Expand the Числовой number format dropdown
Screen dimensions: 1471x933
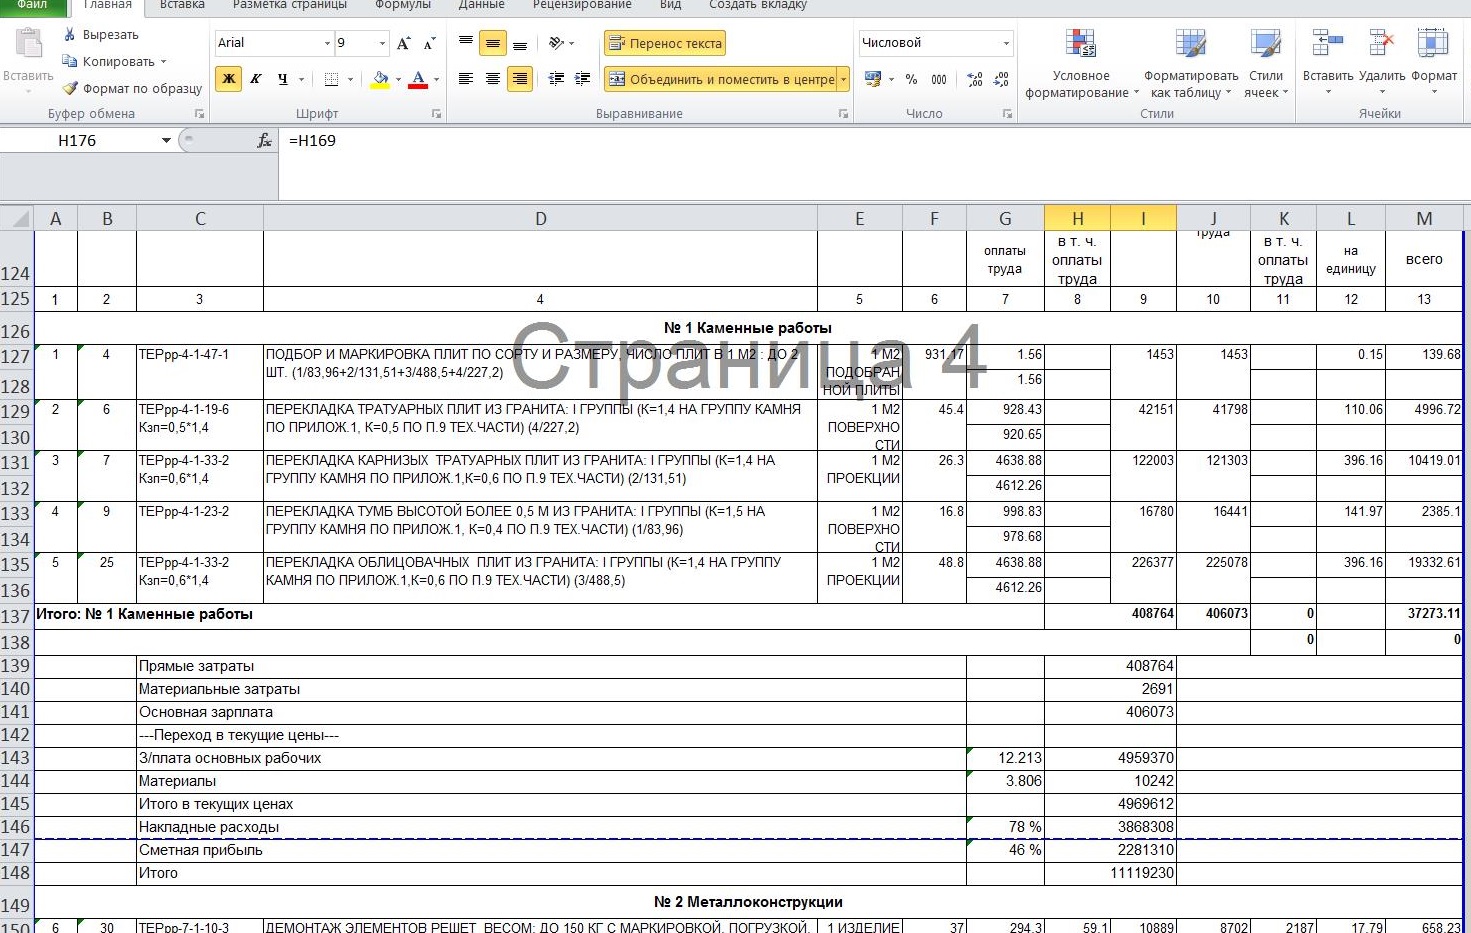point(1005,43)
